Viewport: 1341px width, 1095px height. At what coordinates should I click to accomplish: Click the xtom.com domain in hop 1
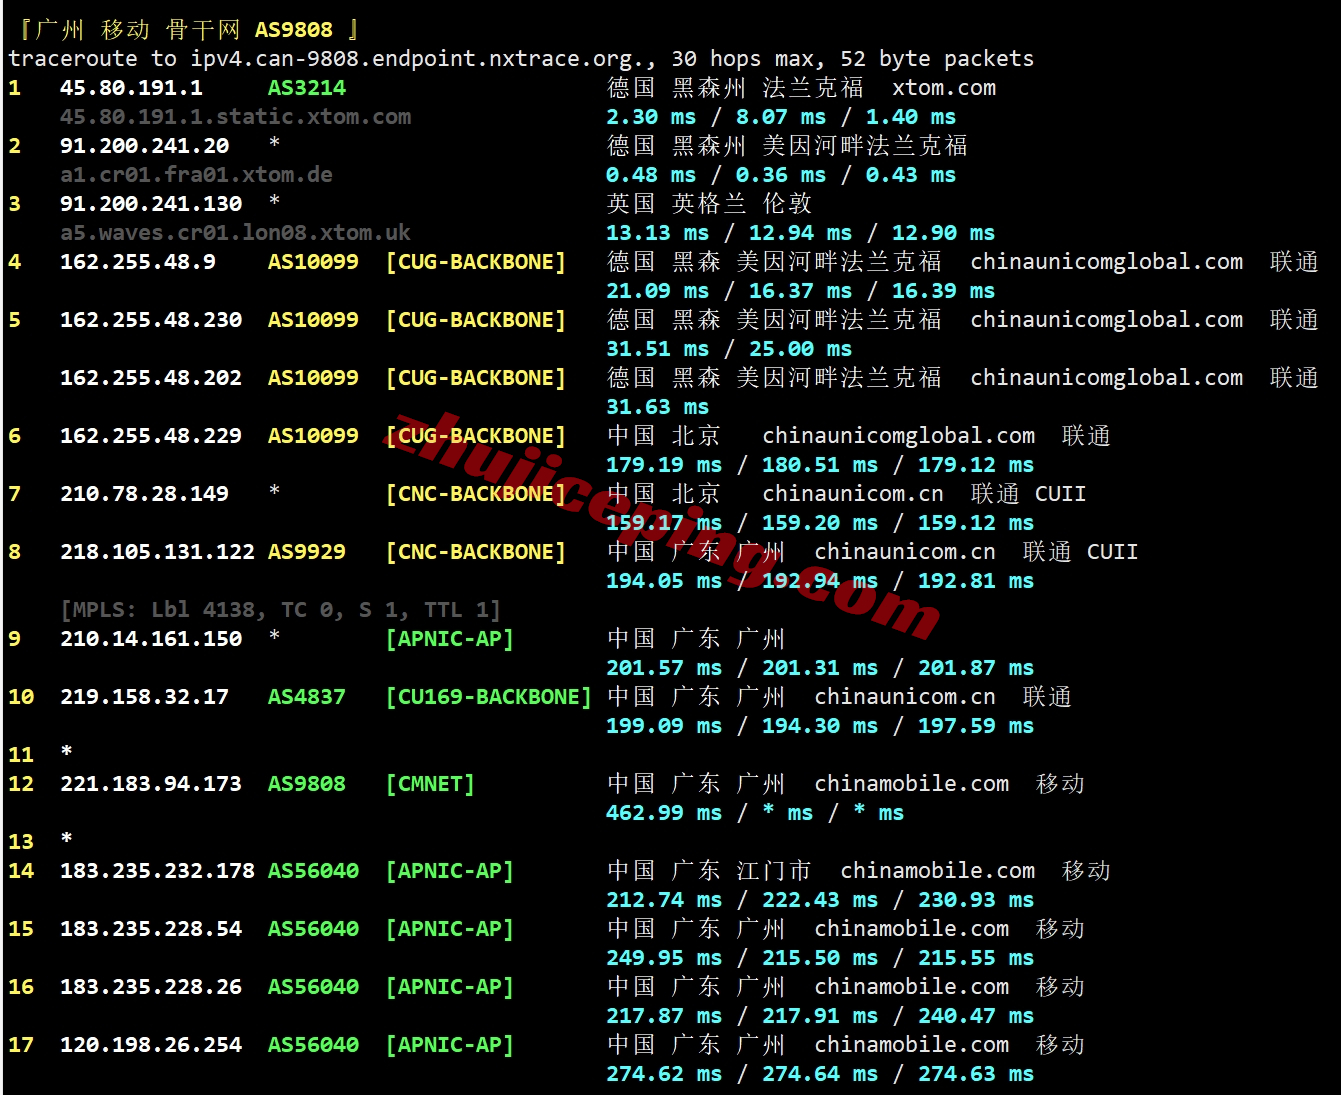point(944,88)
